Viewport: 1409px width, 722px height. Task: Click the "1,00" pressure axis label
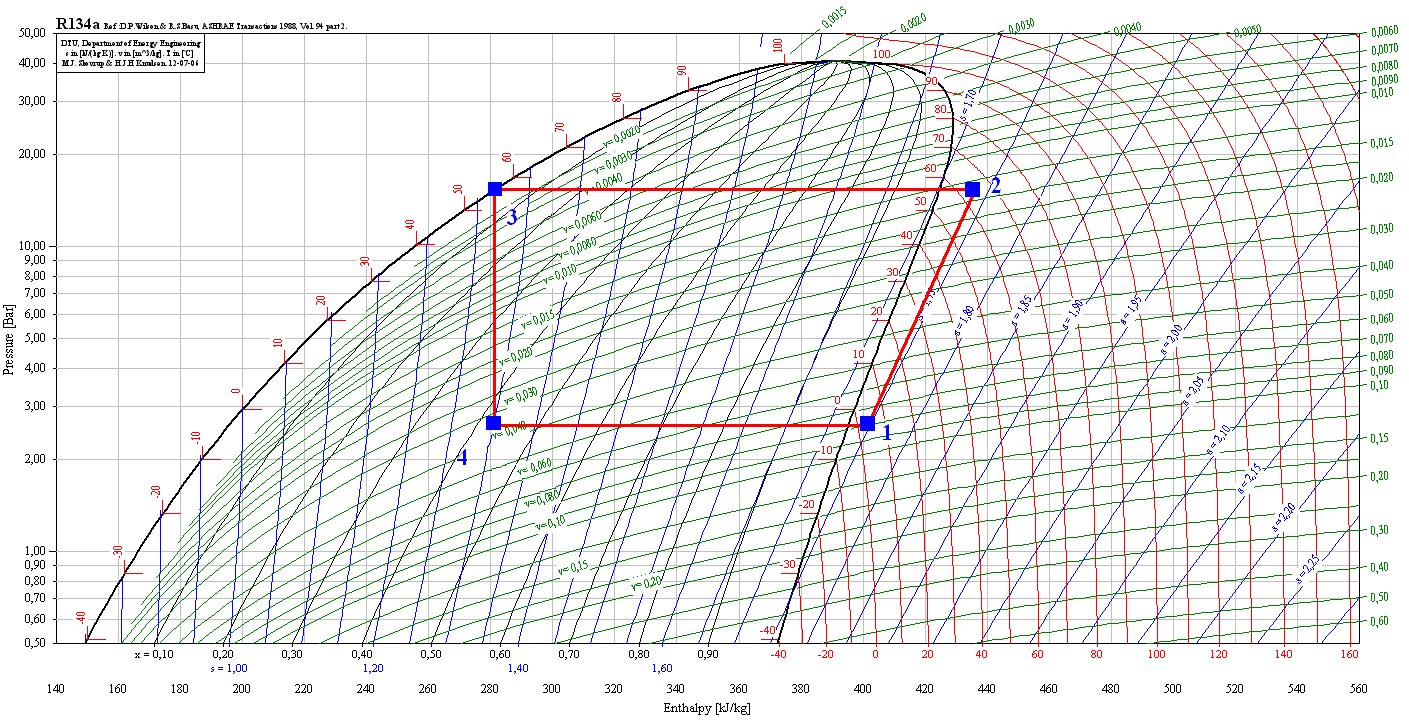[35, 551]
